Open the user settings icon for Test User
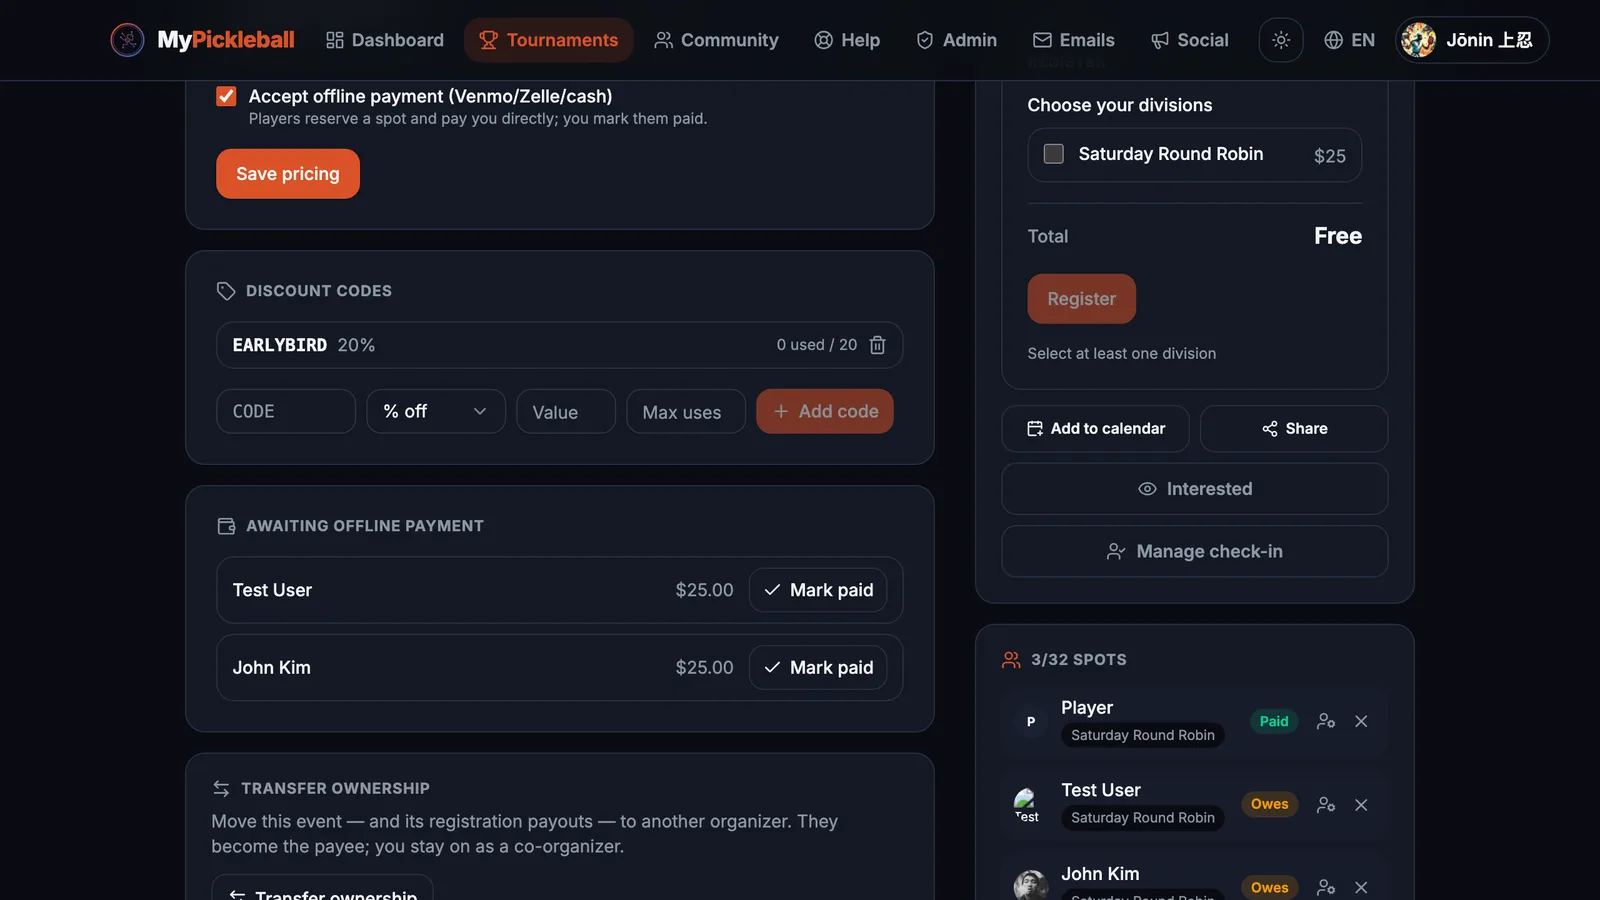 (1326, 805)
